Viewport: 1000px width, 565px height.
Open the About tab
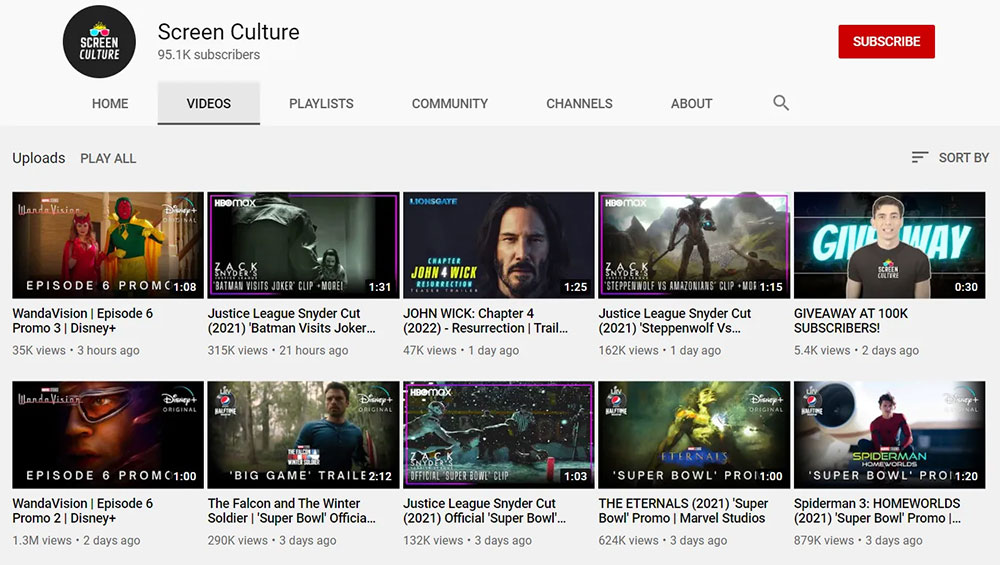pos(691,103)
